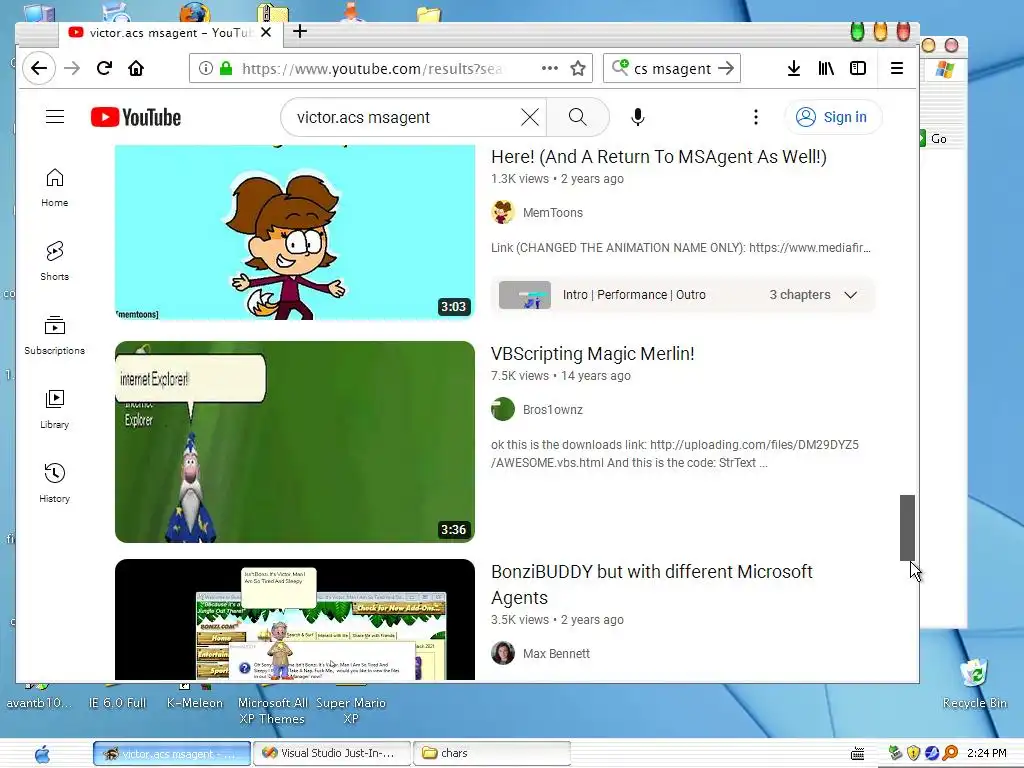The image size is (1024, 768).
Task: Click in the browser URL address bar
Action: (370, 69)
